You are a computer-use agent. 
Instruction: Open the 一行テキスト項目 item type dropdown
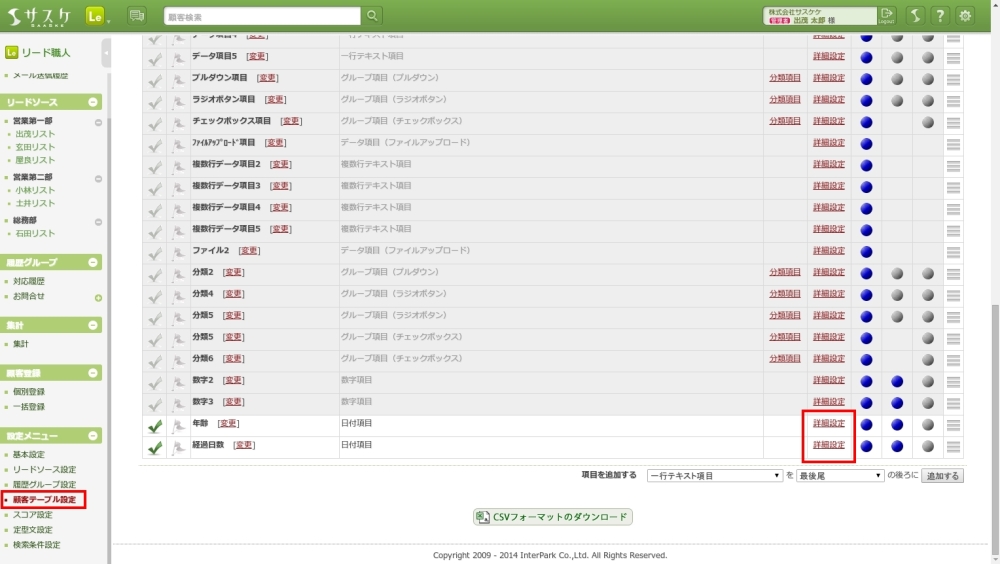point(714,476)
